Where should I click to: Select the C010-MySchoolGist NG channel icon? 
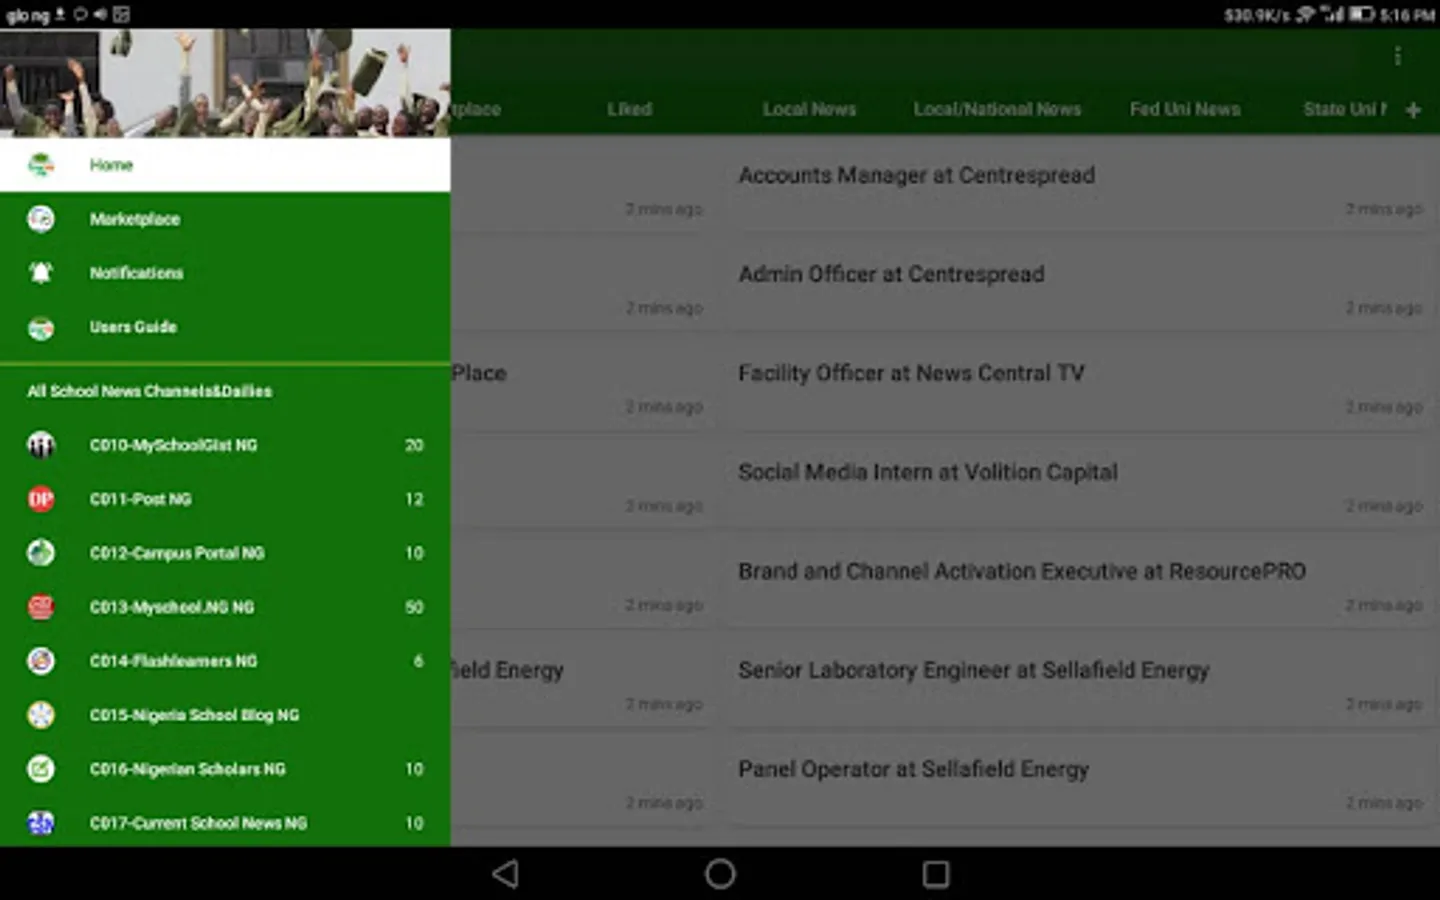(x=40, y=445)
